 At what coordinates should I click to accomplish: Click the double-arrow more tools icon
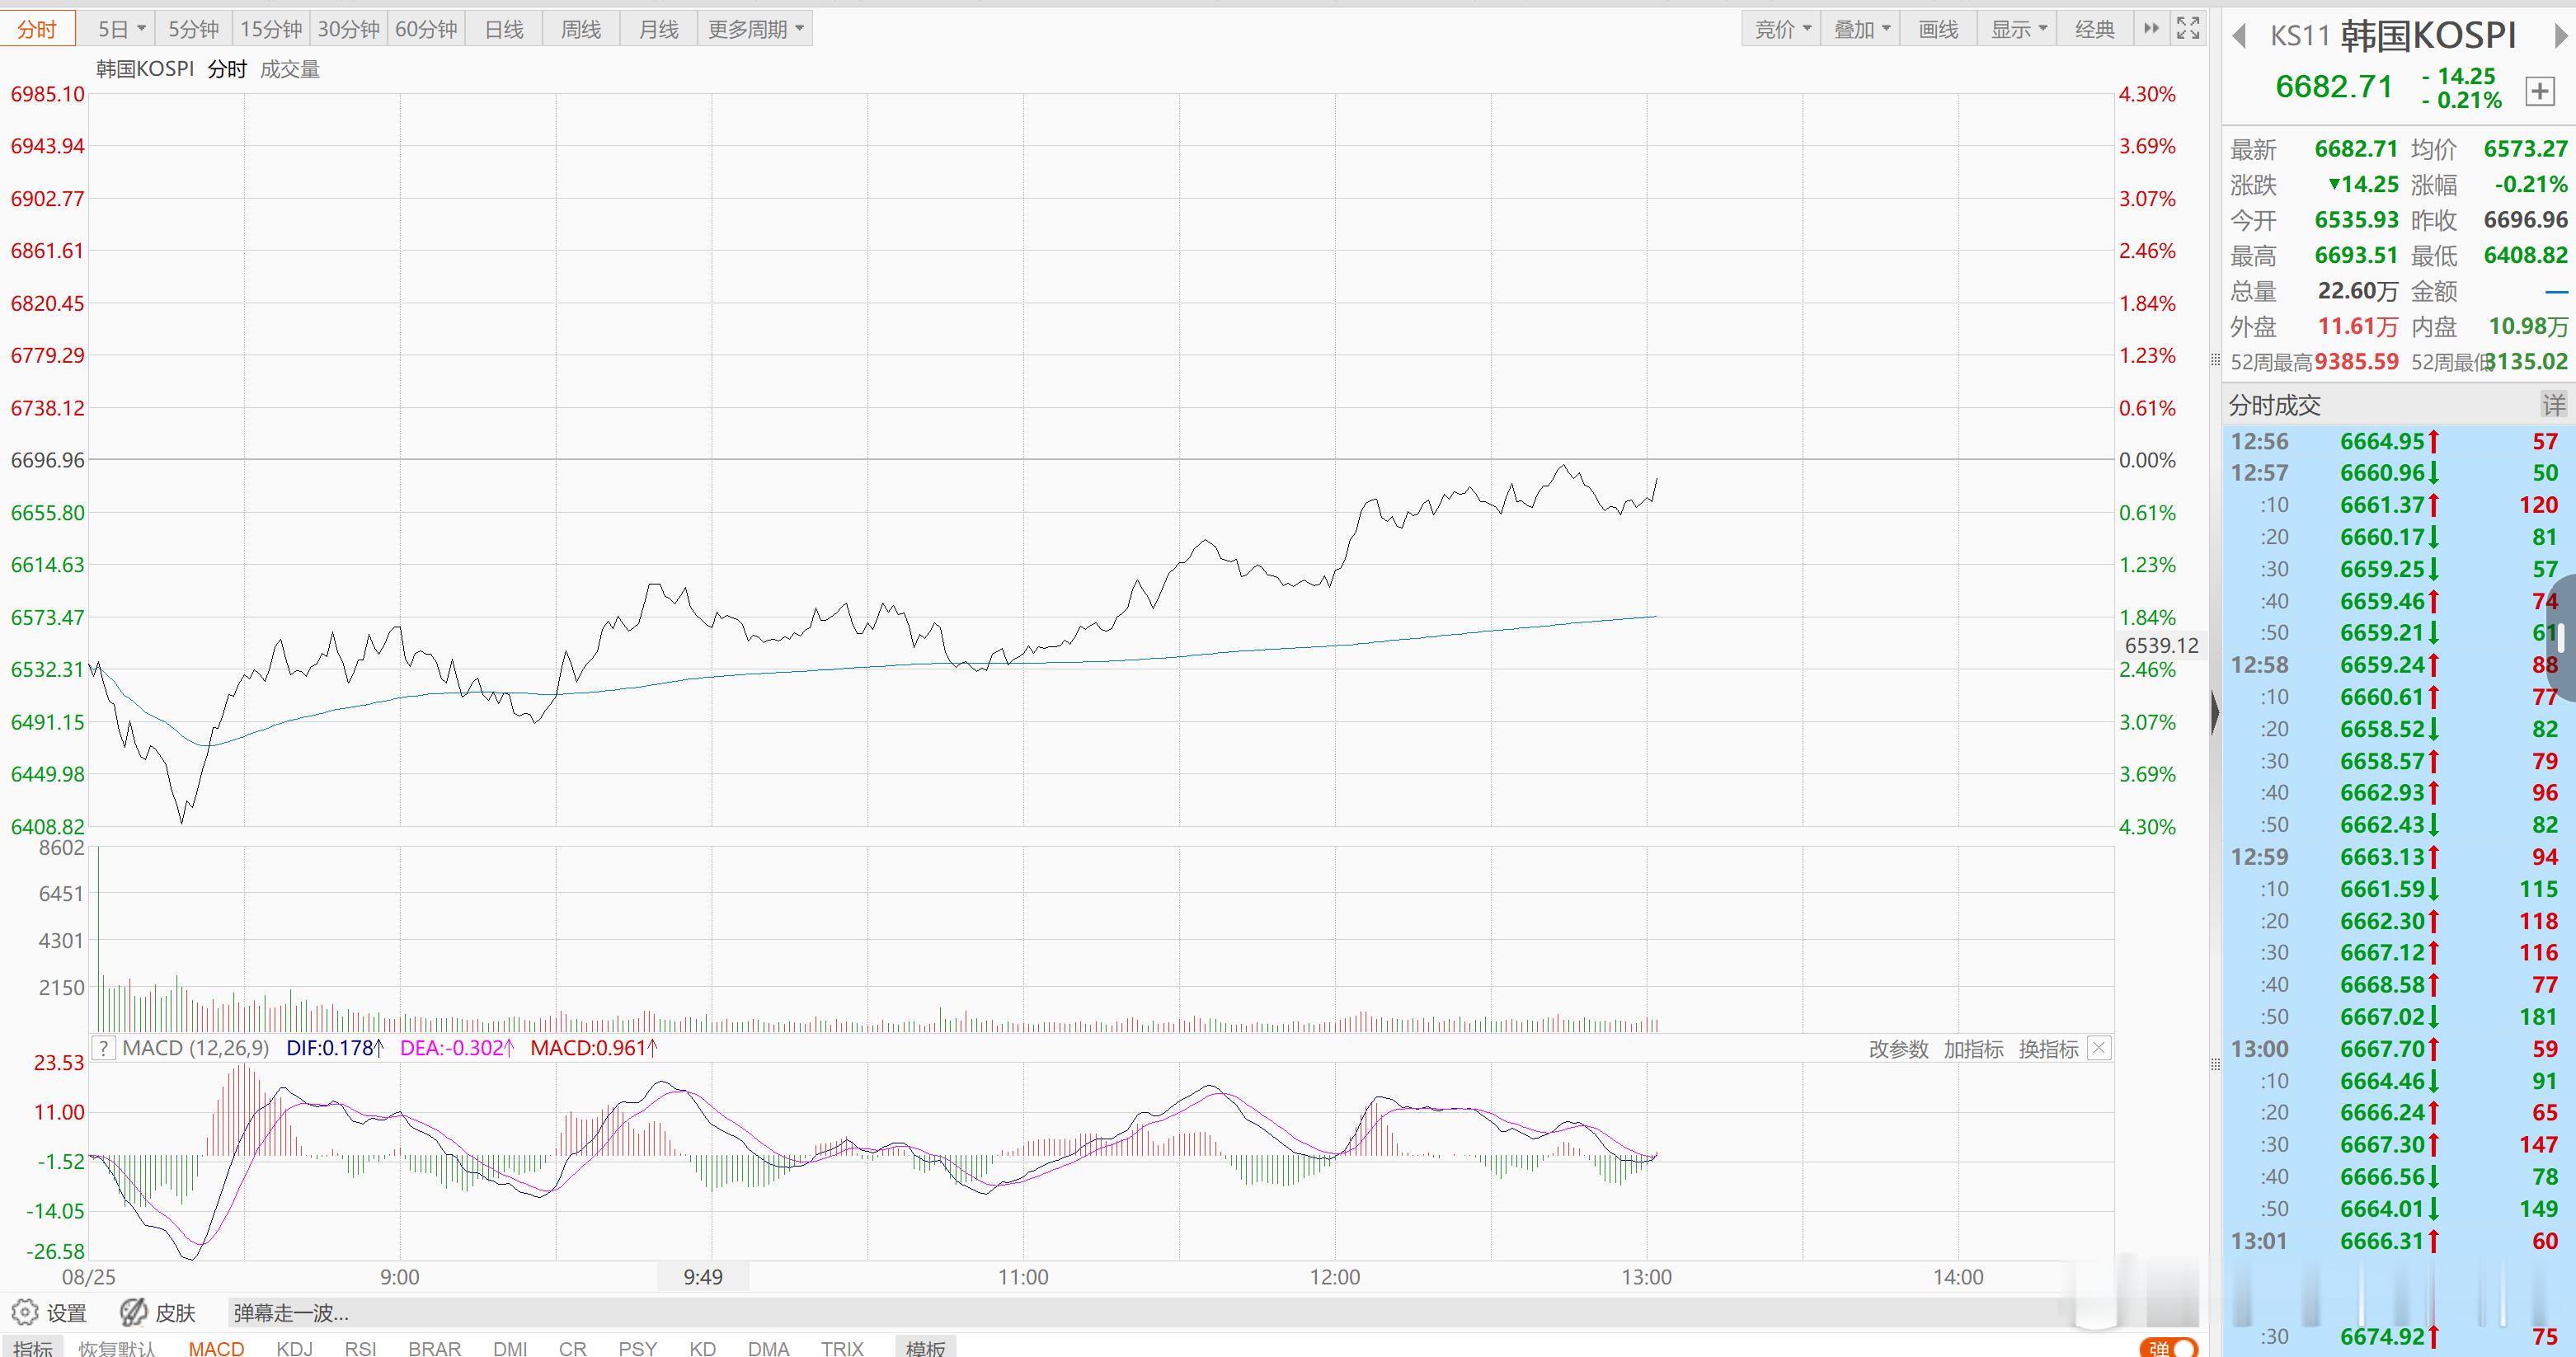[2151, 29]
